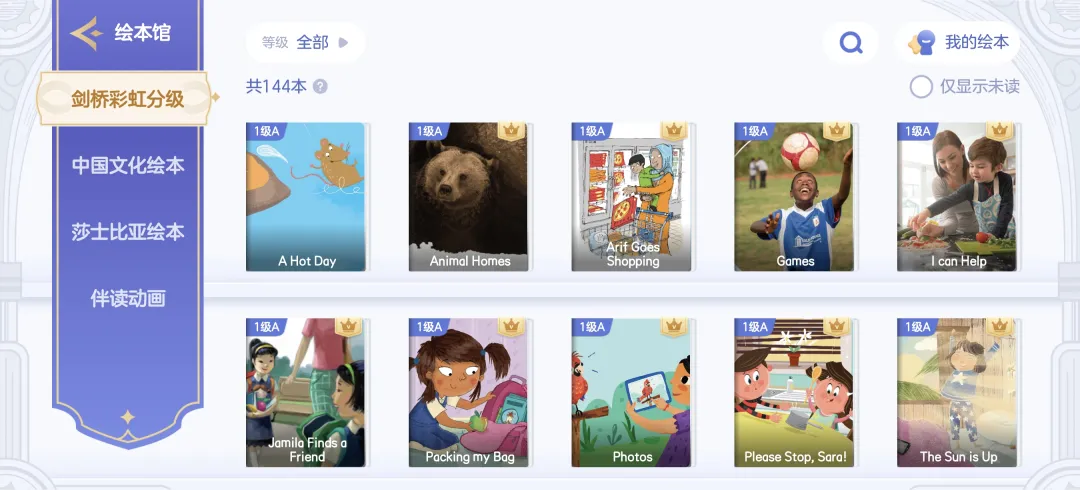Click the mascot icon in 我的绘本

[923, 43]
